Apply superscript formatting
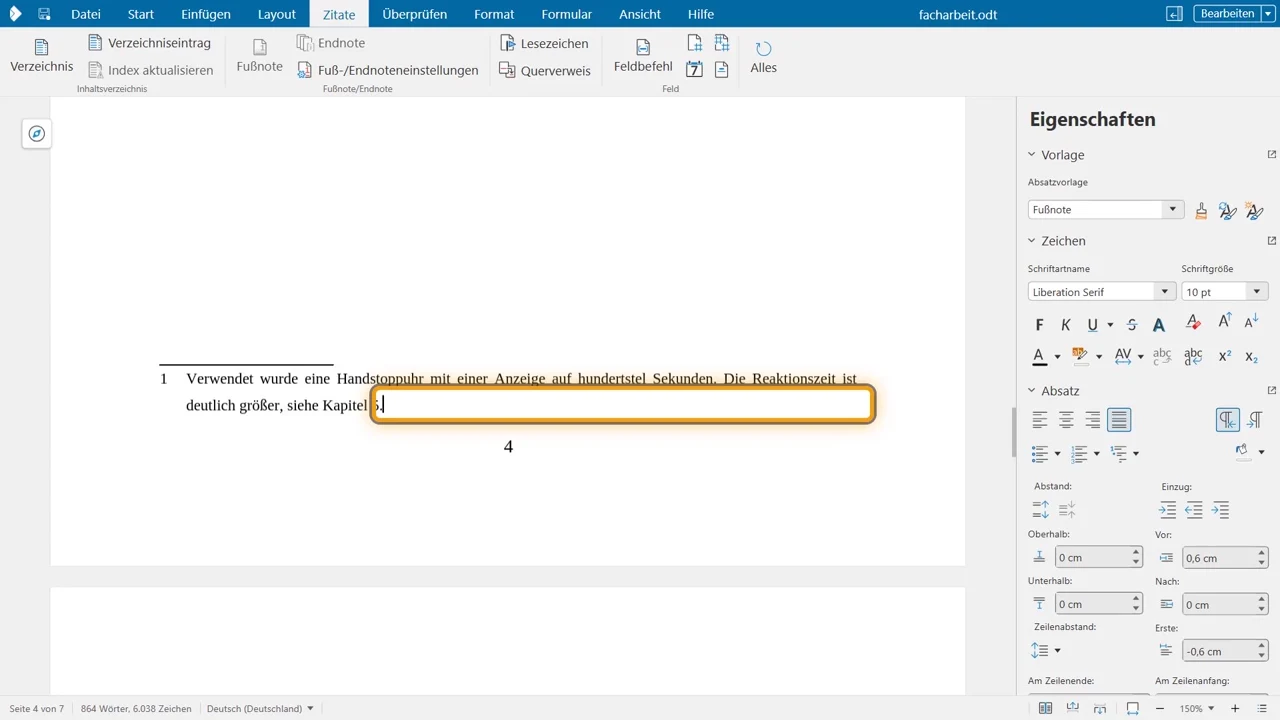Viewport: 1280px width, 720px height. pos(1225,355)
